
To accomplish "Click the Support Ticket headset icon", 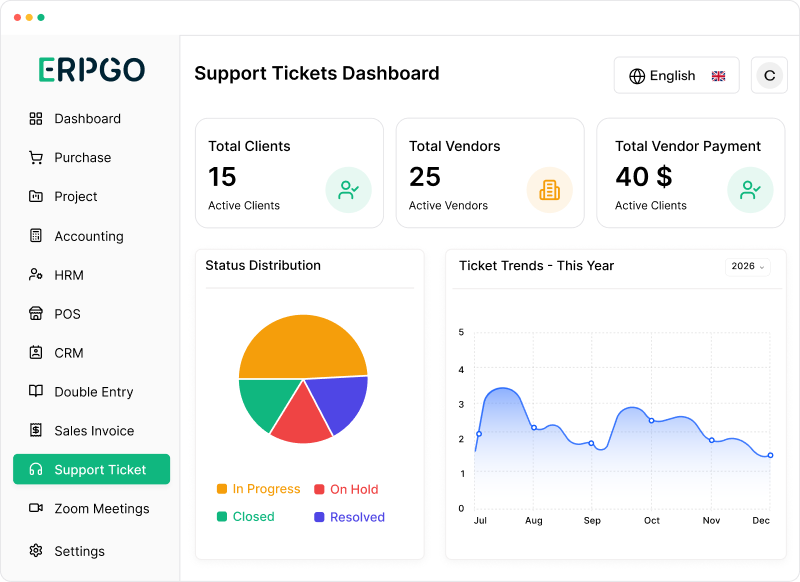I will point(36,469).
